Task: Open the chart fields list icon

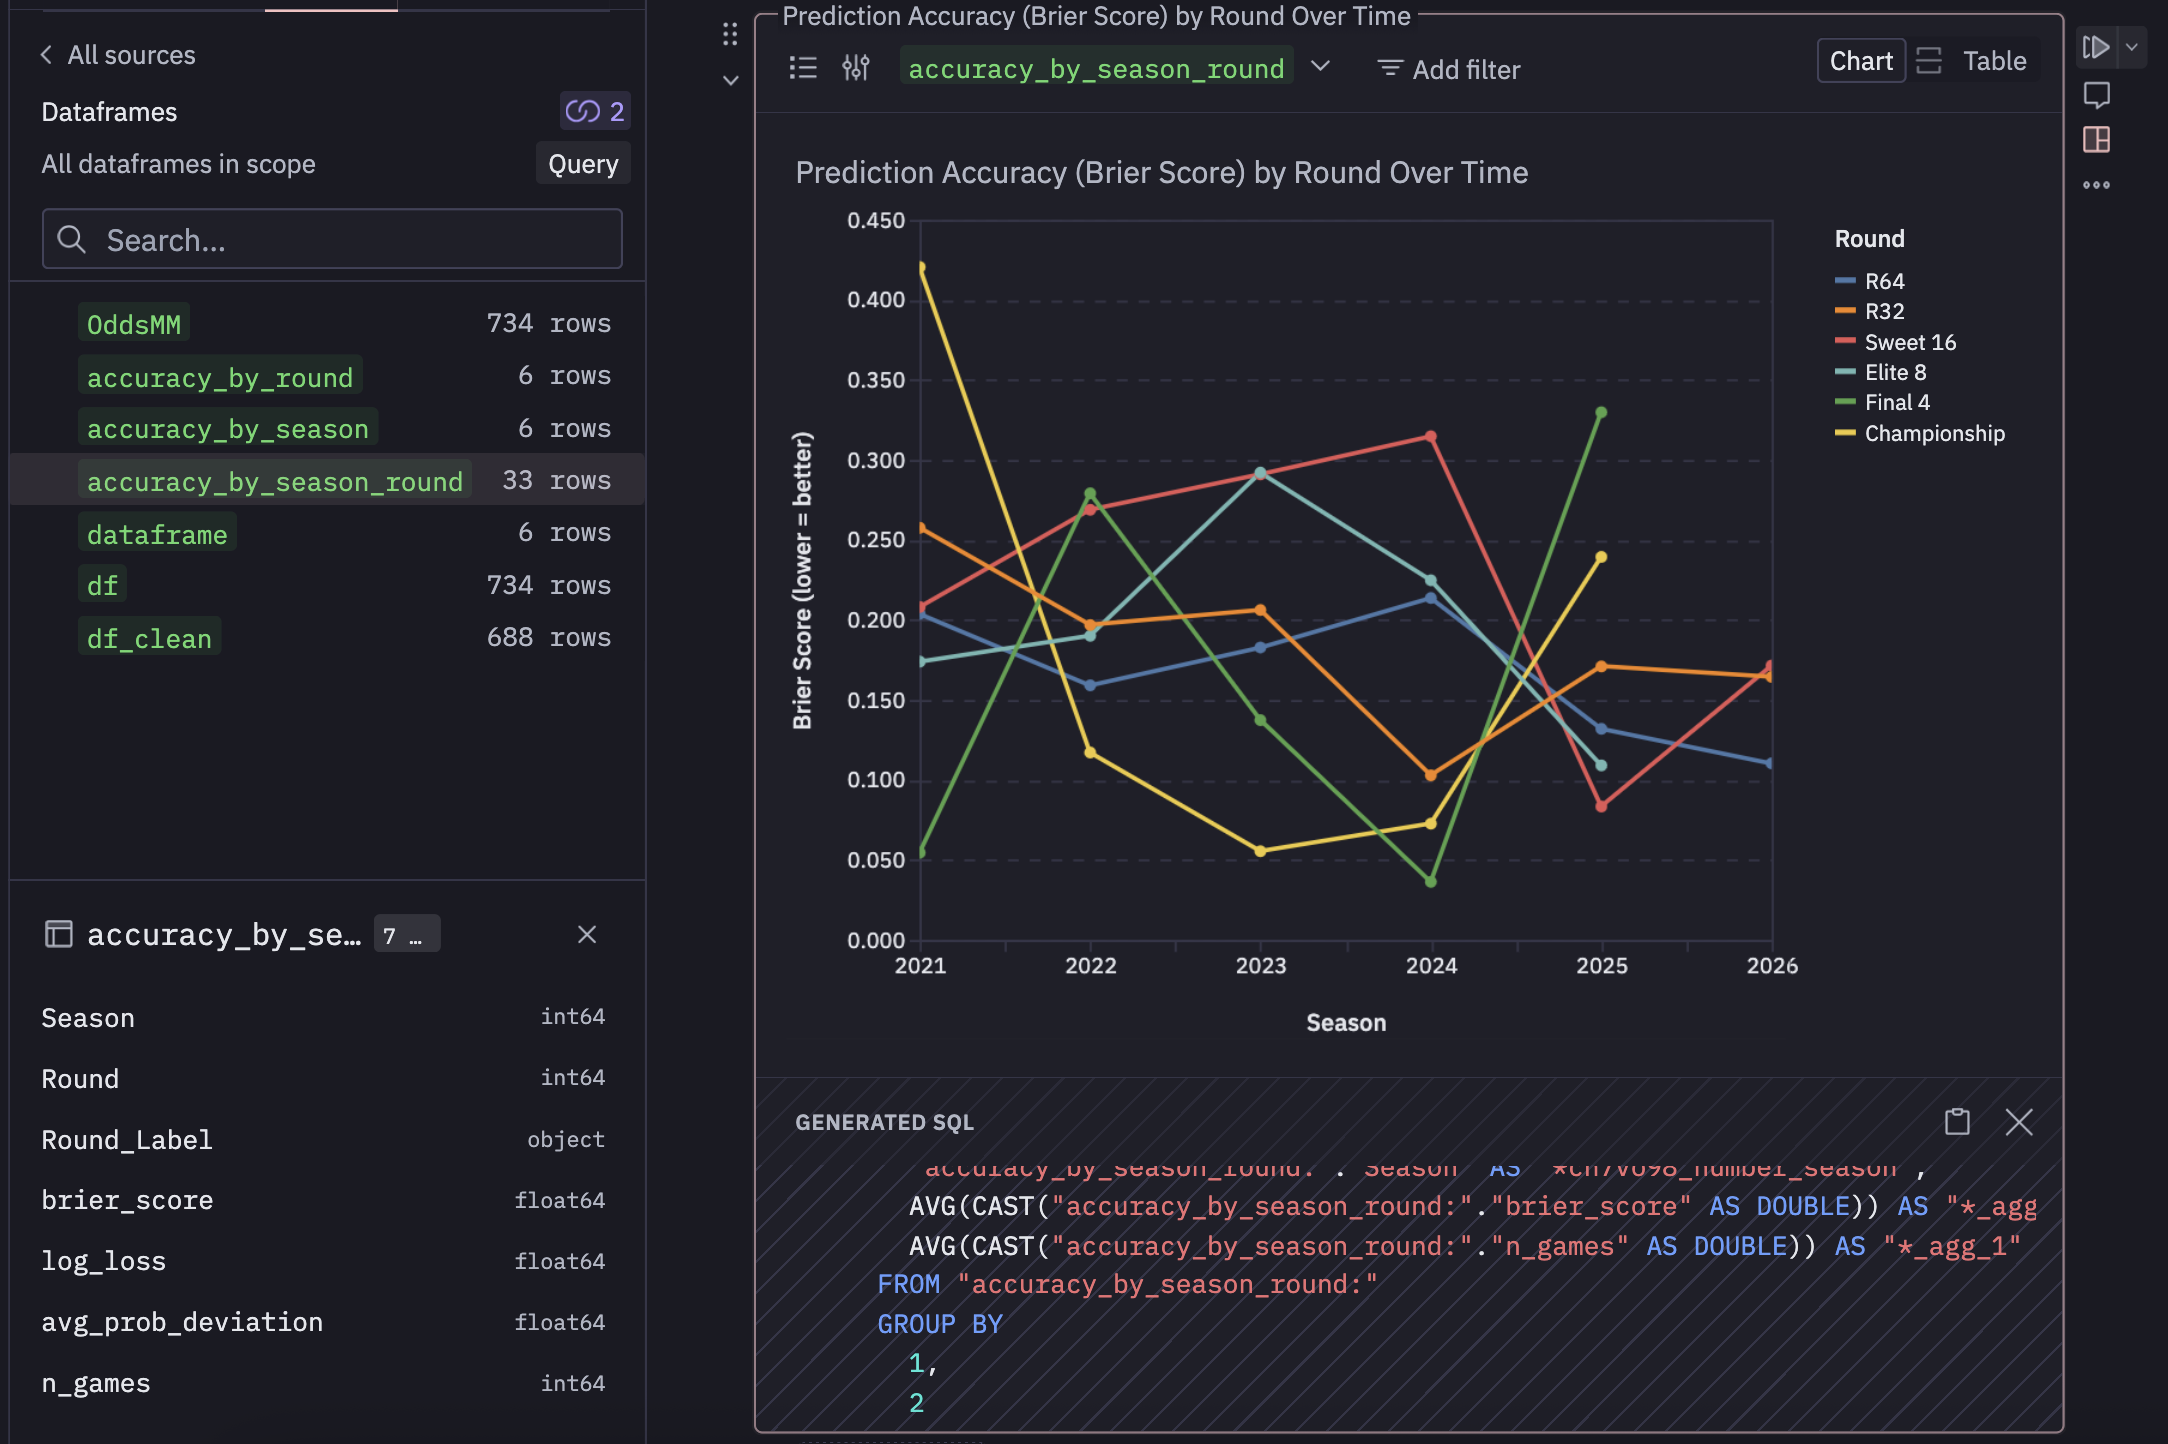Action: click(x=803, y=68)
